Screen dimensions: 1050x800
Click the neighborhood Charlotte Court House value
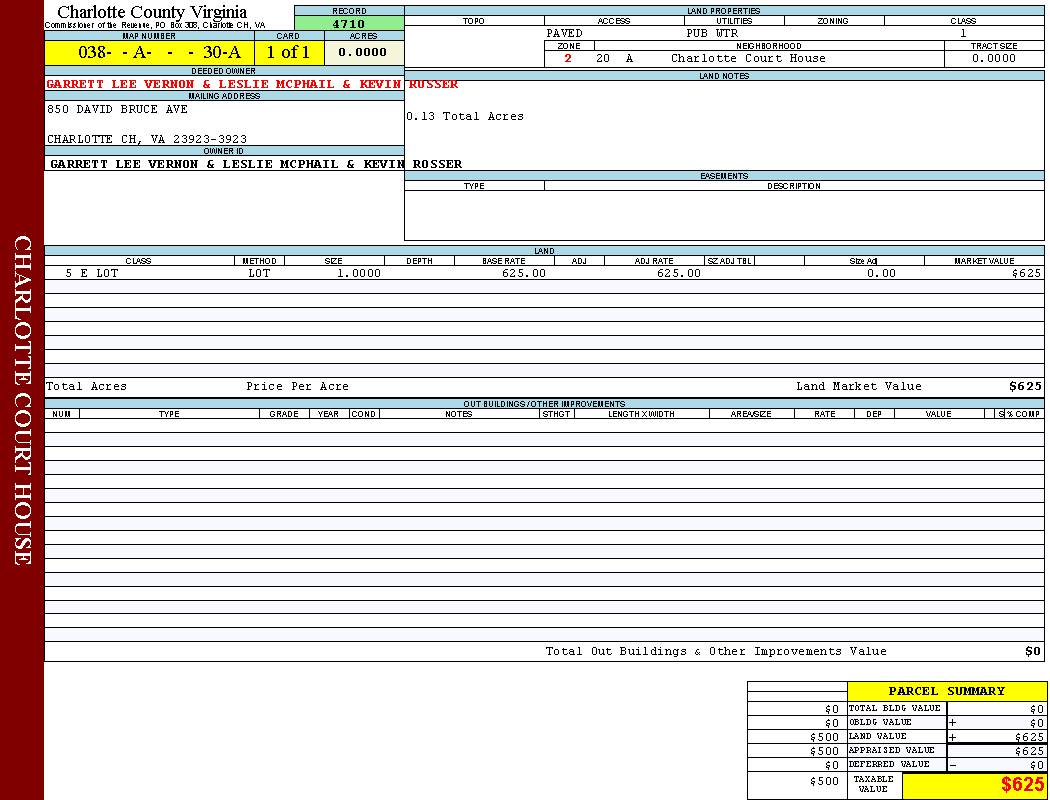pyautogui.click(x=748, y=58)
